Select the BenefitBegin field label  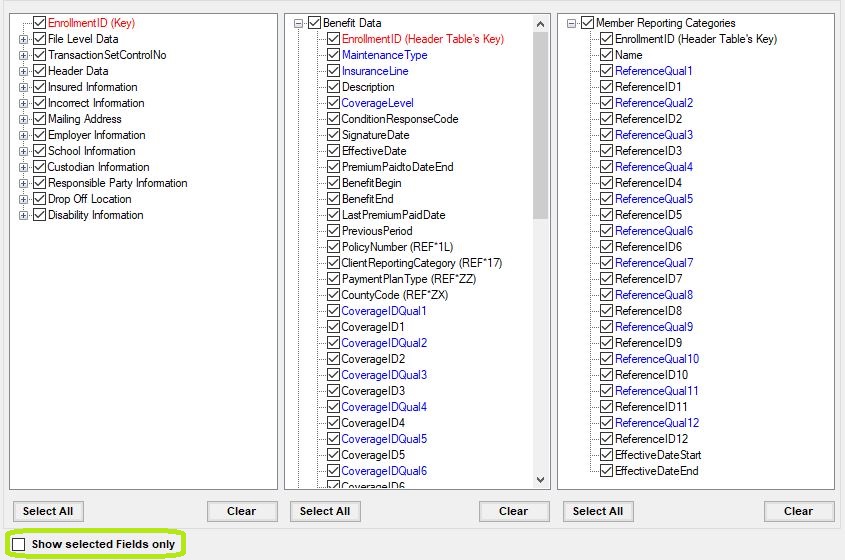(x=371, y=183)
